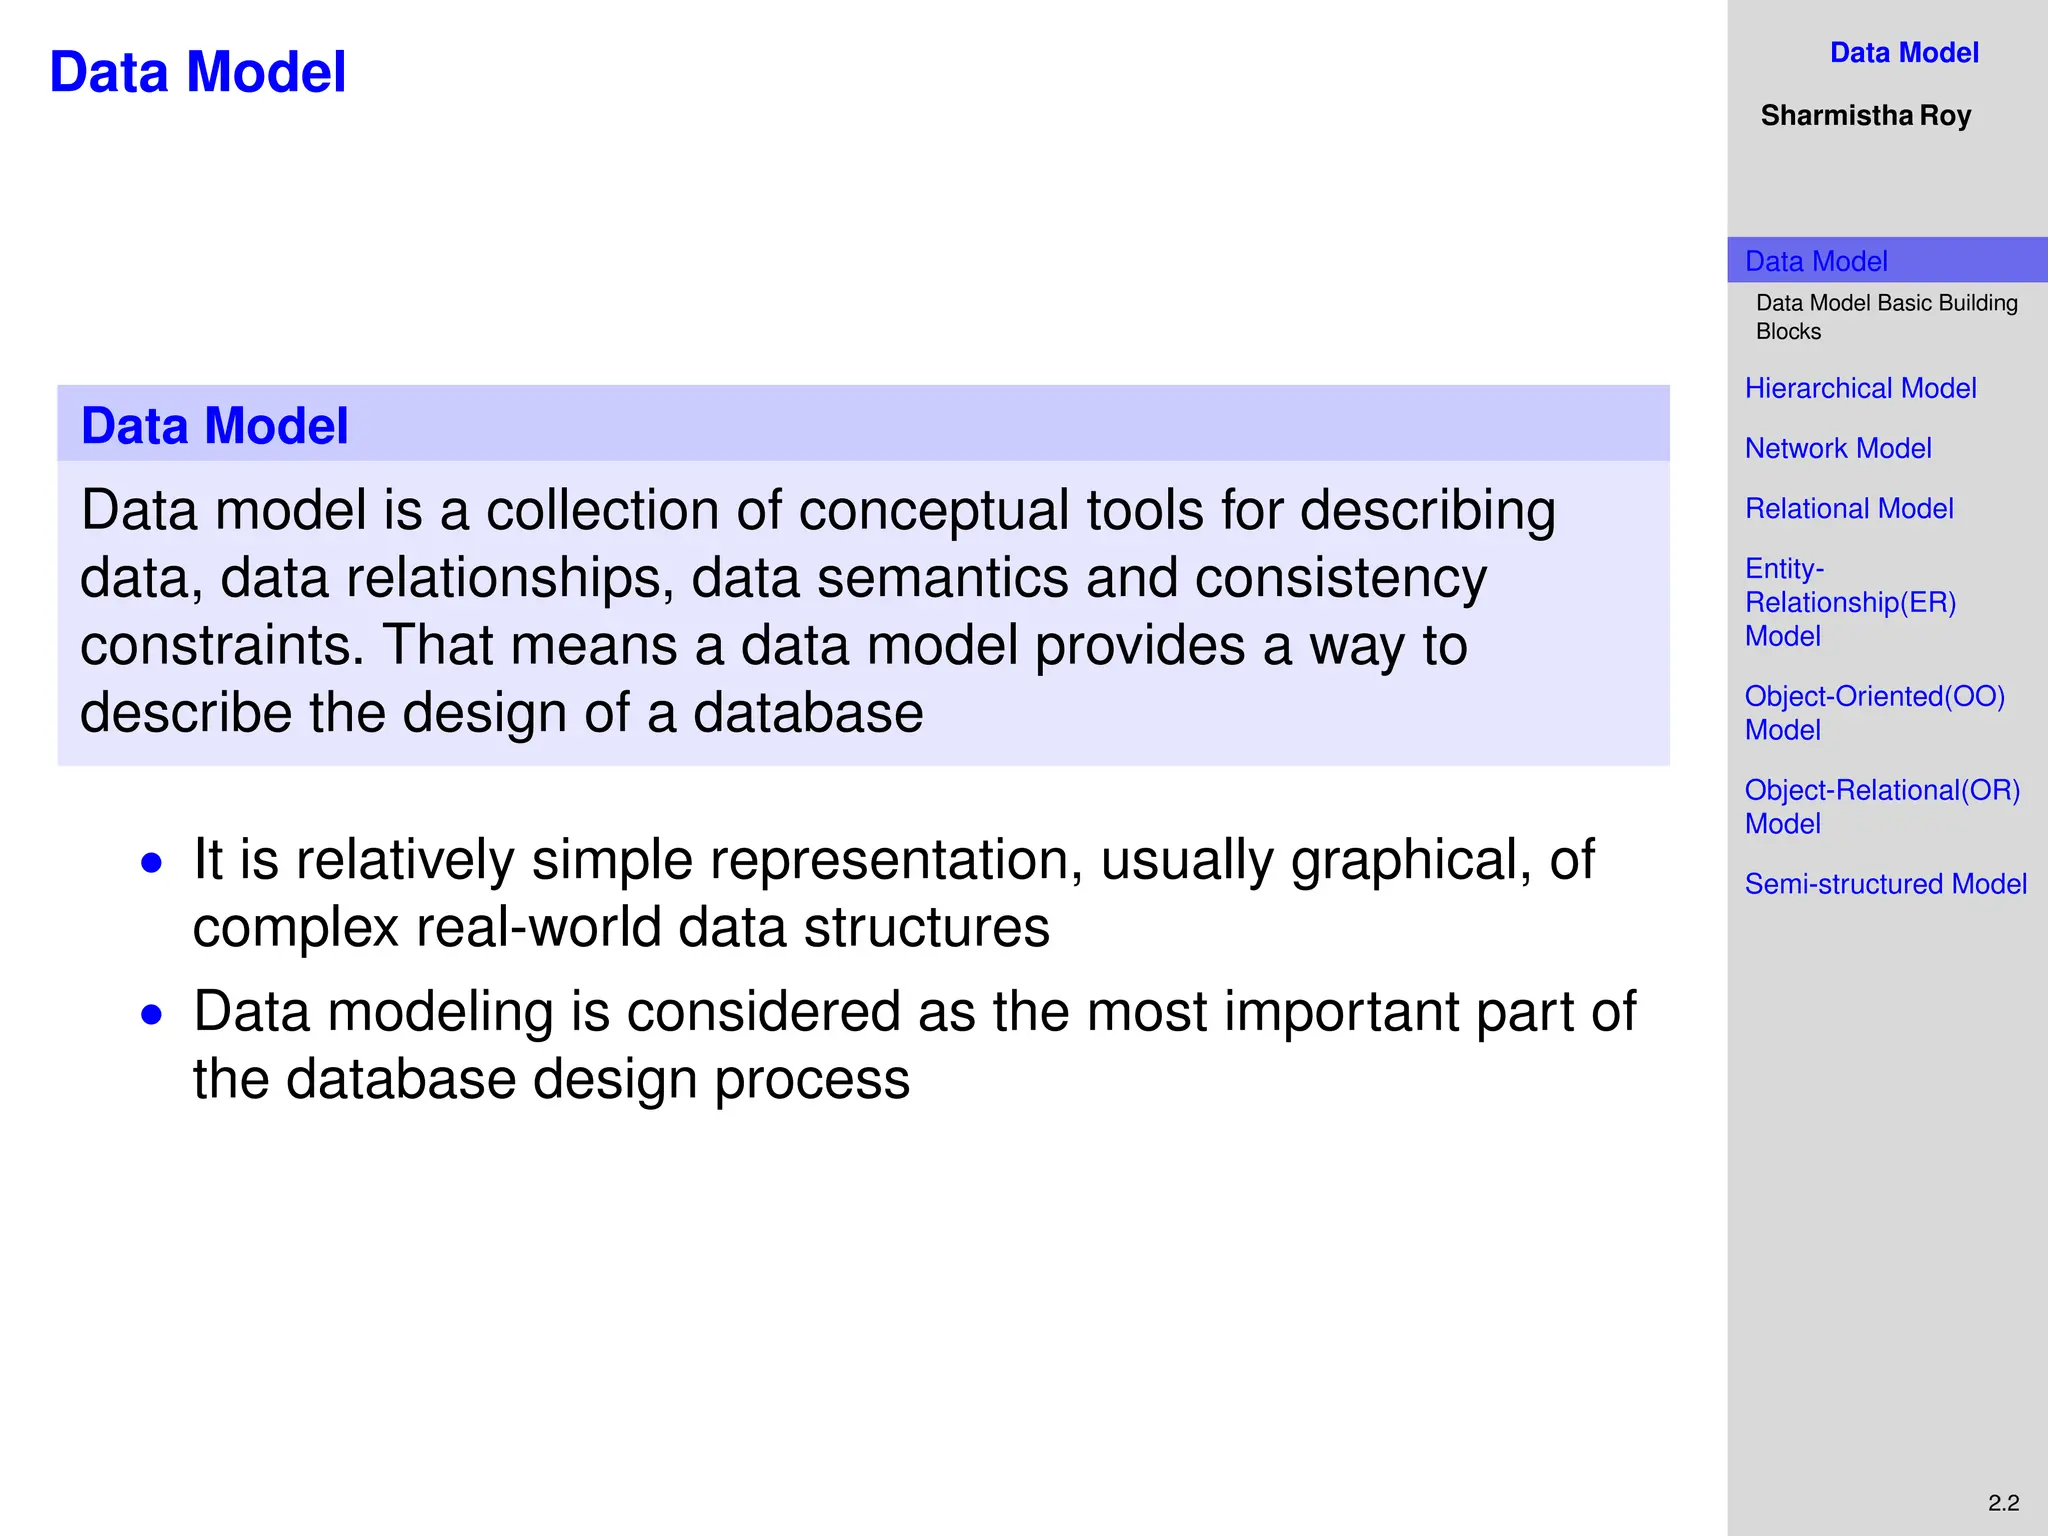The height and width of the screenshot is (1536, 2048).
Task: Open the Hierarchical Model section link
Action: (x=1860, y=388)
